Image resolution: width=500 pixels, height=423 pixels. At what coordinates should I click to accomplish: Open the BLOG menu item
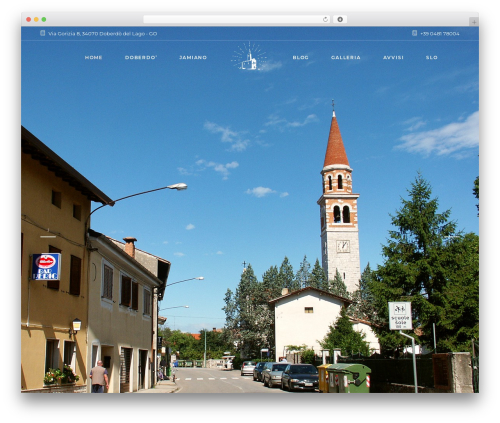point(300,57)
